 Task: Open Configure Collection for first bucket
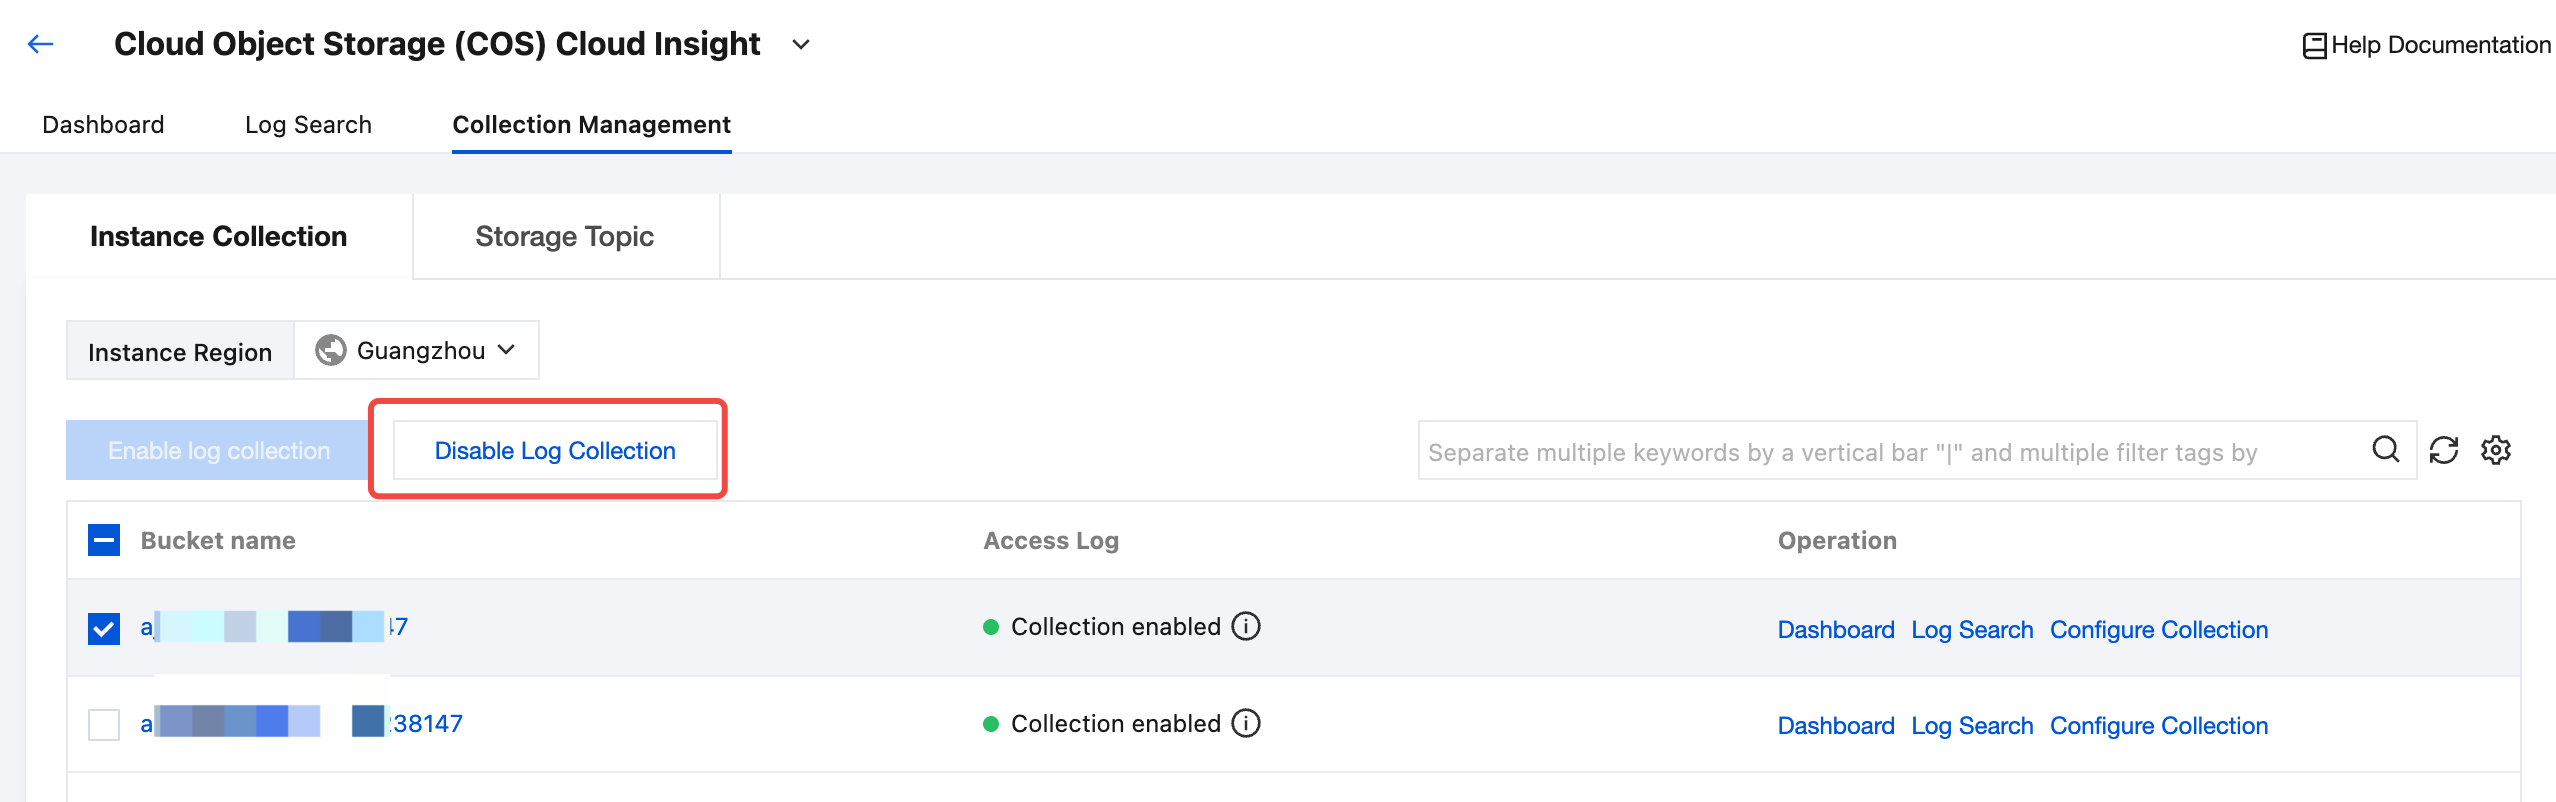point(2158,630)
